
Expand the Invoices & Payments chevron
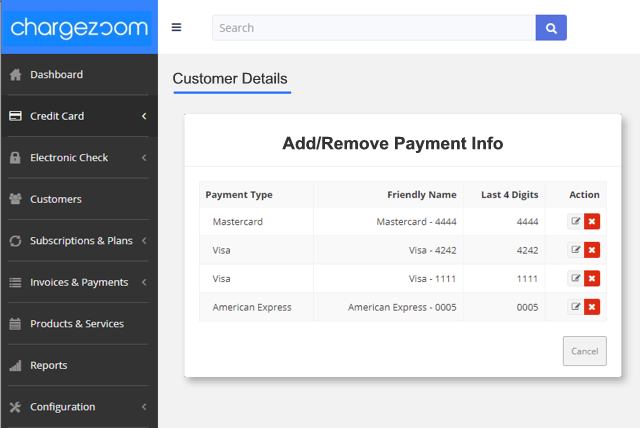click(144, 282)
